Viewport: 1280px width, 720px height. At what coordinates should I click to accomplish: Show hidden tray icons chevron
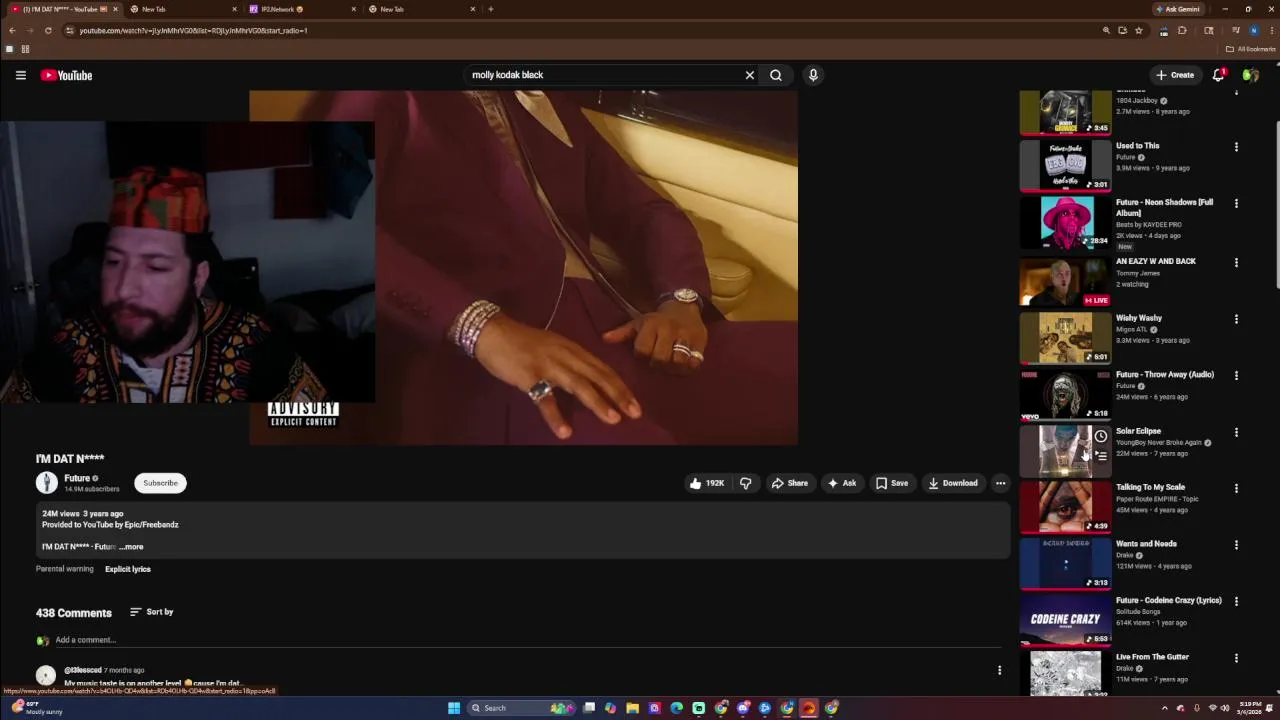tap(1165, 708)
